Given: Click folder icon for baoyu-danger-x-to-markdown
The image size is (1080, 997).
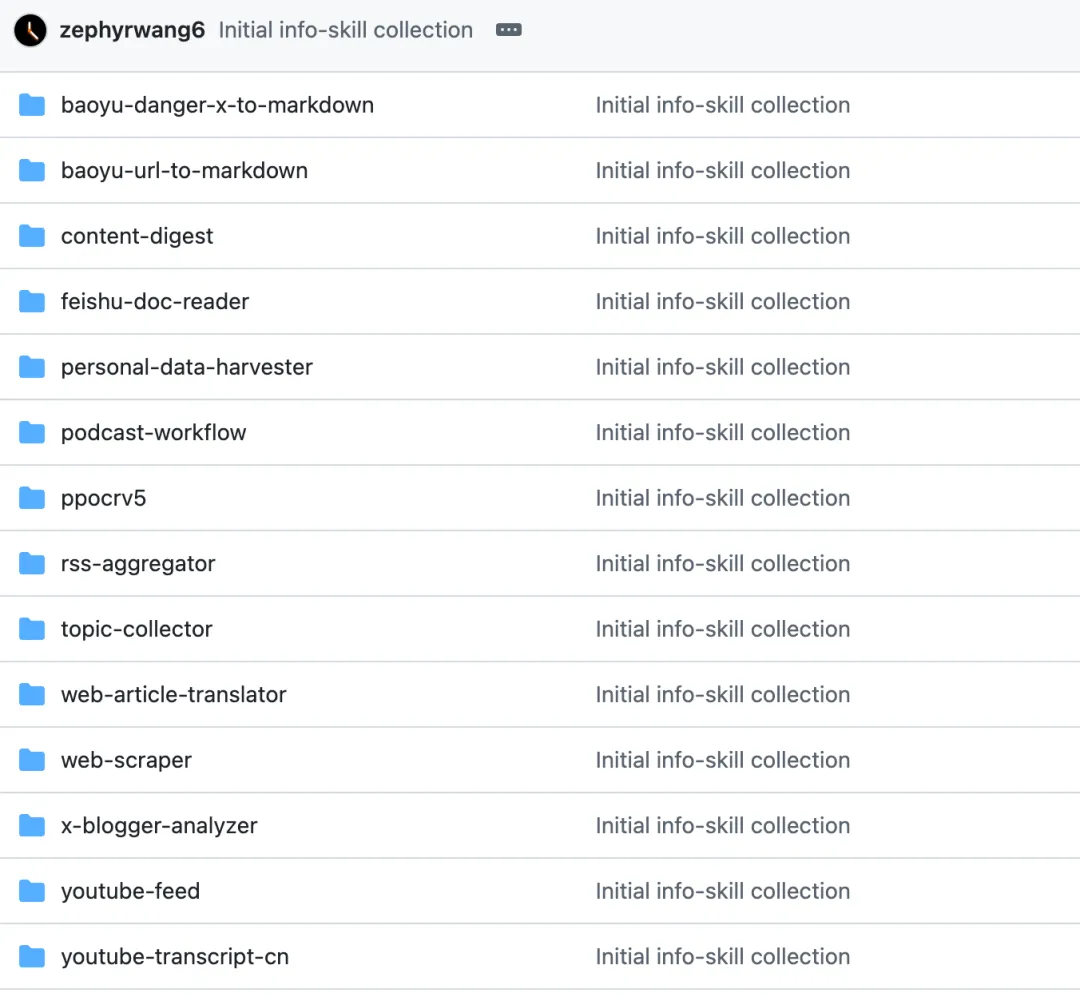Looking at the screenshot, I should tap(32, 105).
